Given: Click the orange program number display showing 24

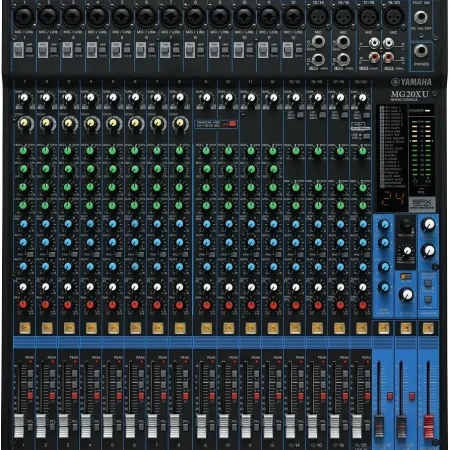Looking at the screenshot, I should pos(393,199).
